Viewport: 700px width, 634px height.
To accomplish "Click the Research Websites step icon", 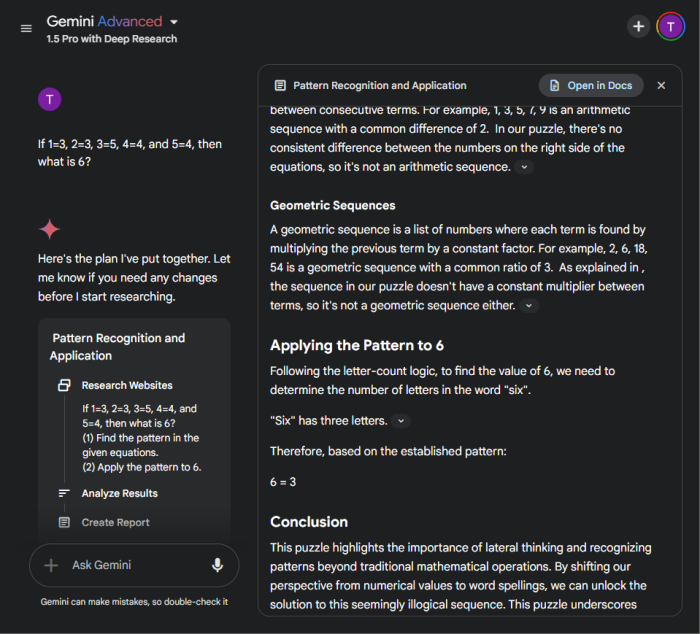I will (64, 385).
